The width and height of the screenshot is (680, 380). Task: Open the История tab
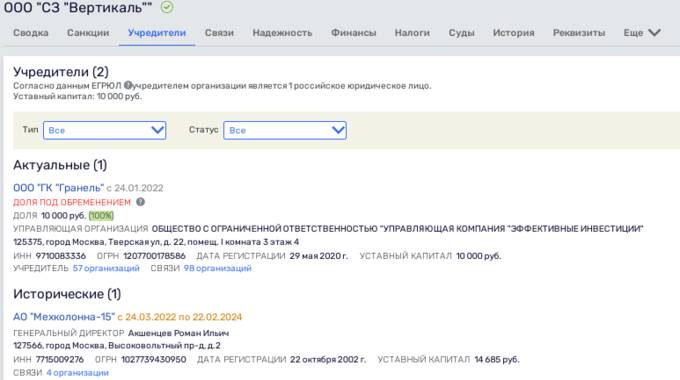click(x=513, y=33)
